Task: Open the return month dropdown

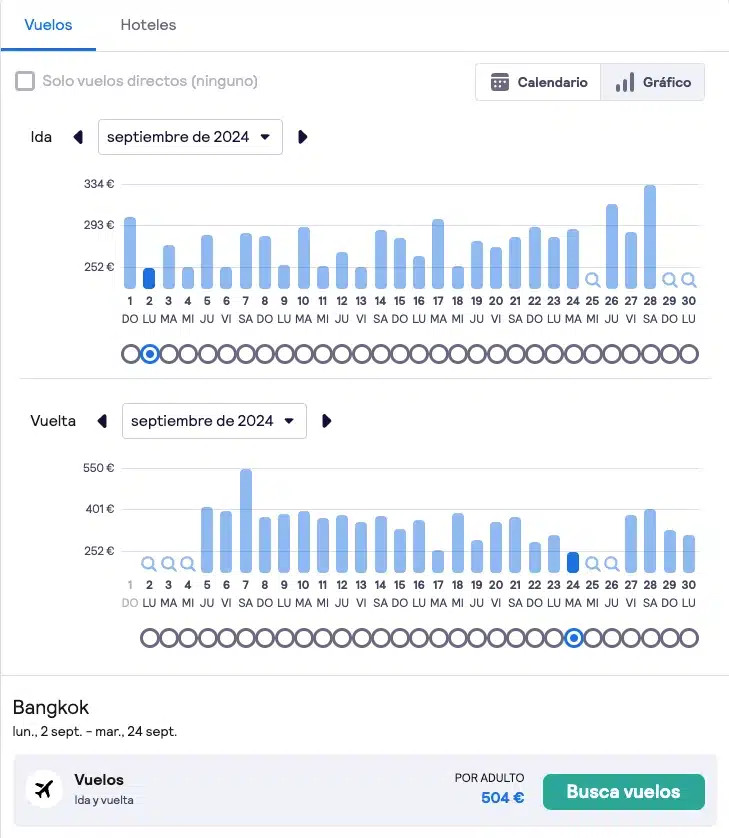Action: pos(214,421)
